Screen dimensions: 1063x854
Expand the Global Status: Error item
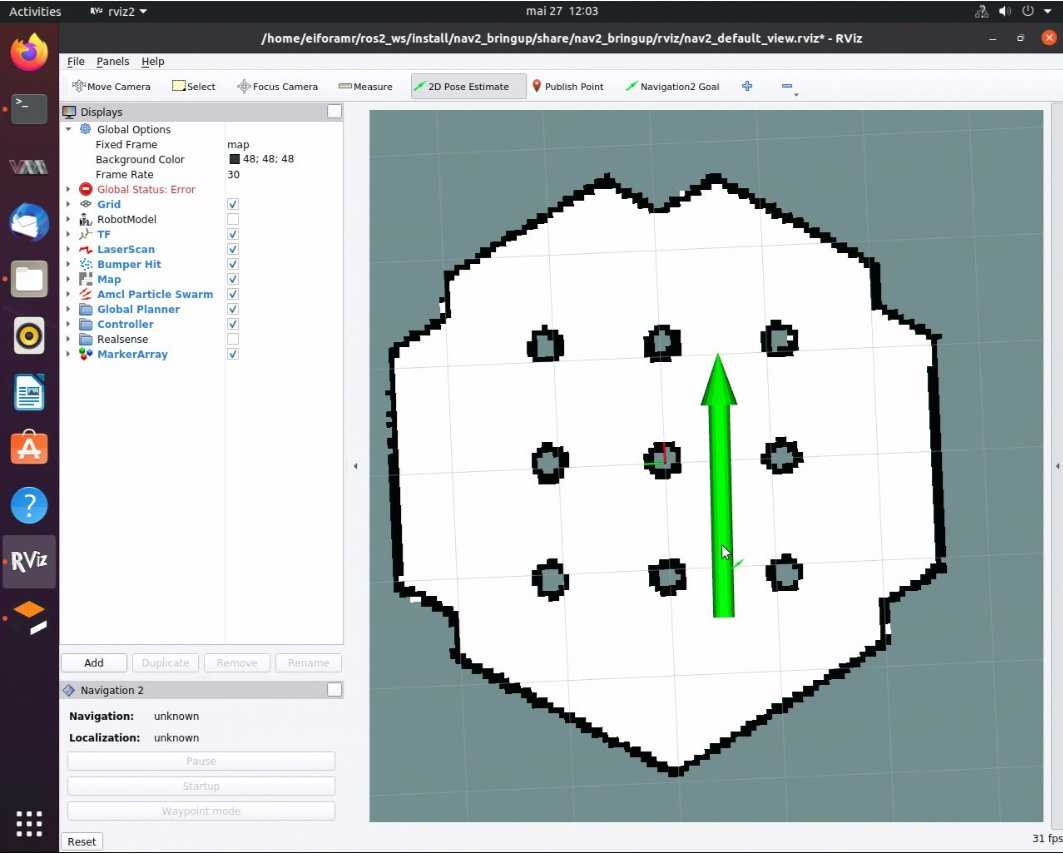[68, 189]
